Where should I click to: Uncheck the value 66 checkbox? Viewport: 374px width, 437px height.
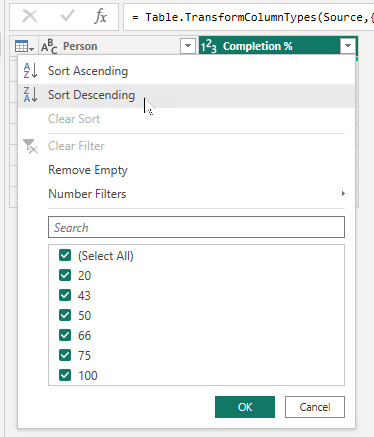pyautogui.click(x=65, y=336)
